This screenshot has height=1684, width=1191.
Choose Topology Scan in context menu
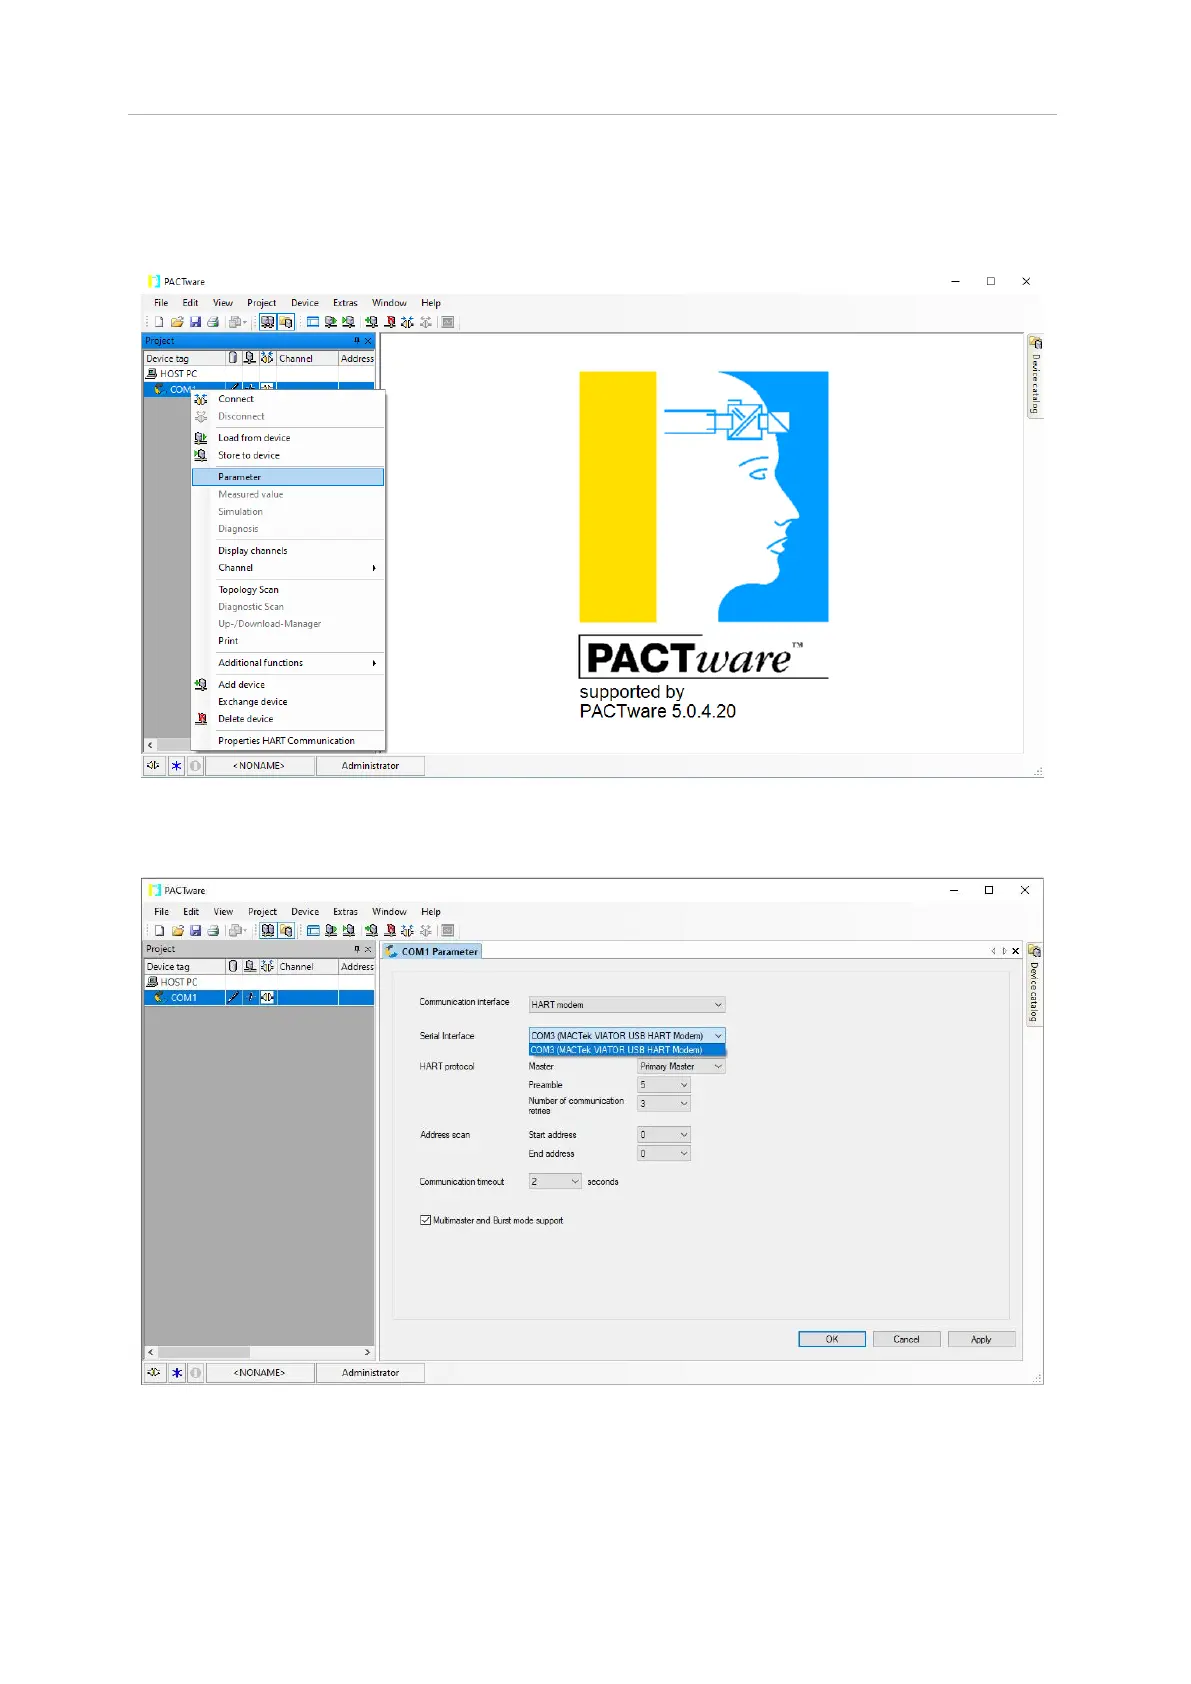288,590
